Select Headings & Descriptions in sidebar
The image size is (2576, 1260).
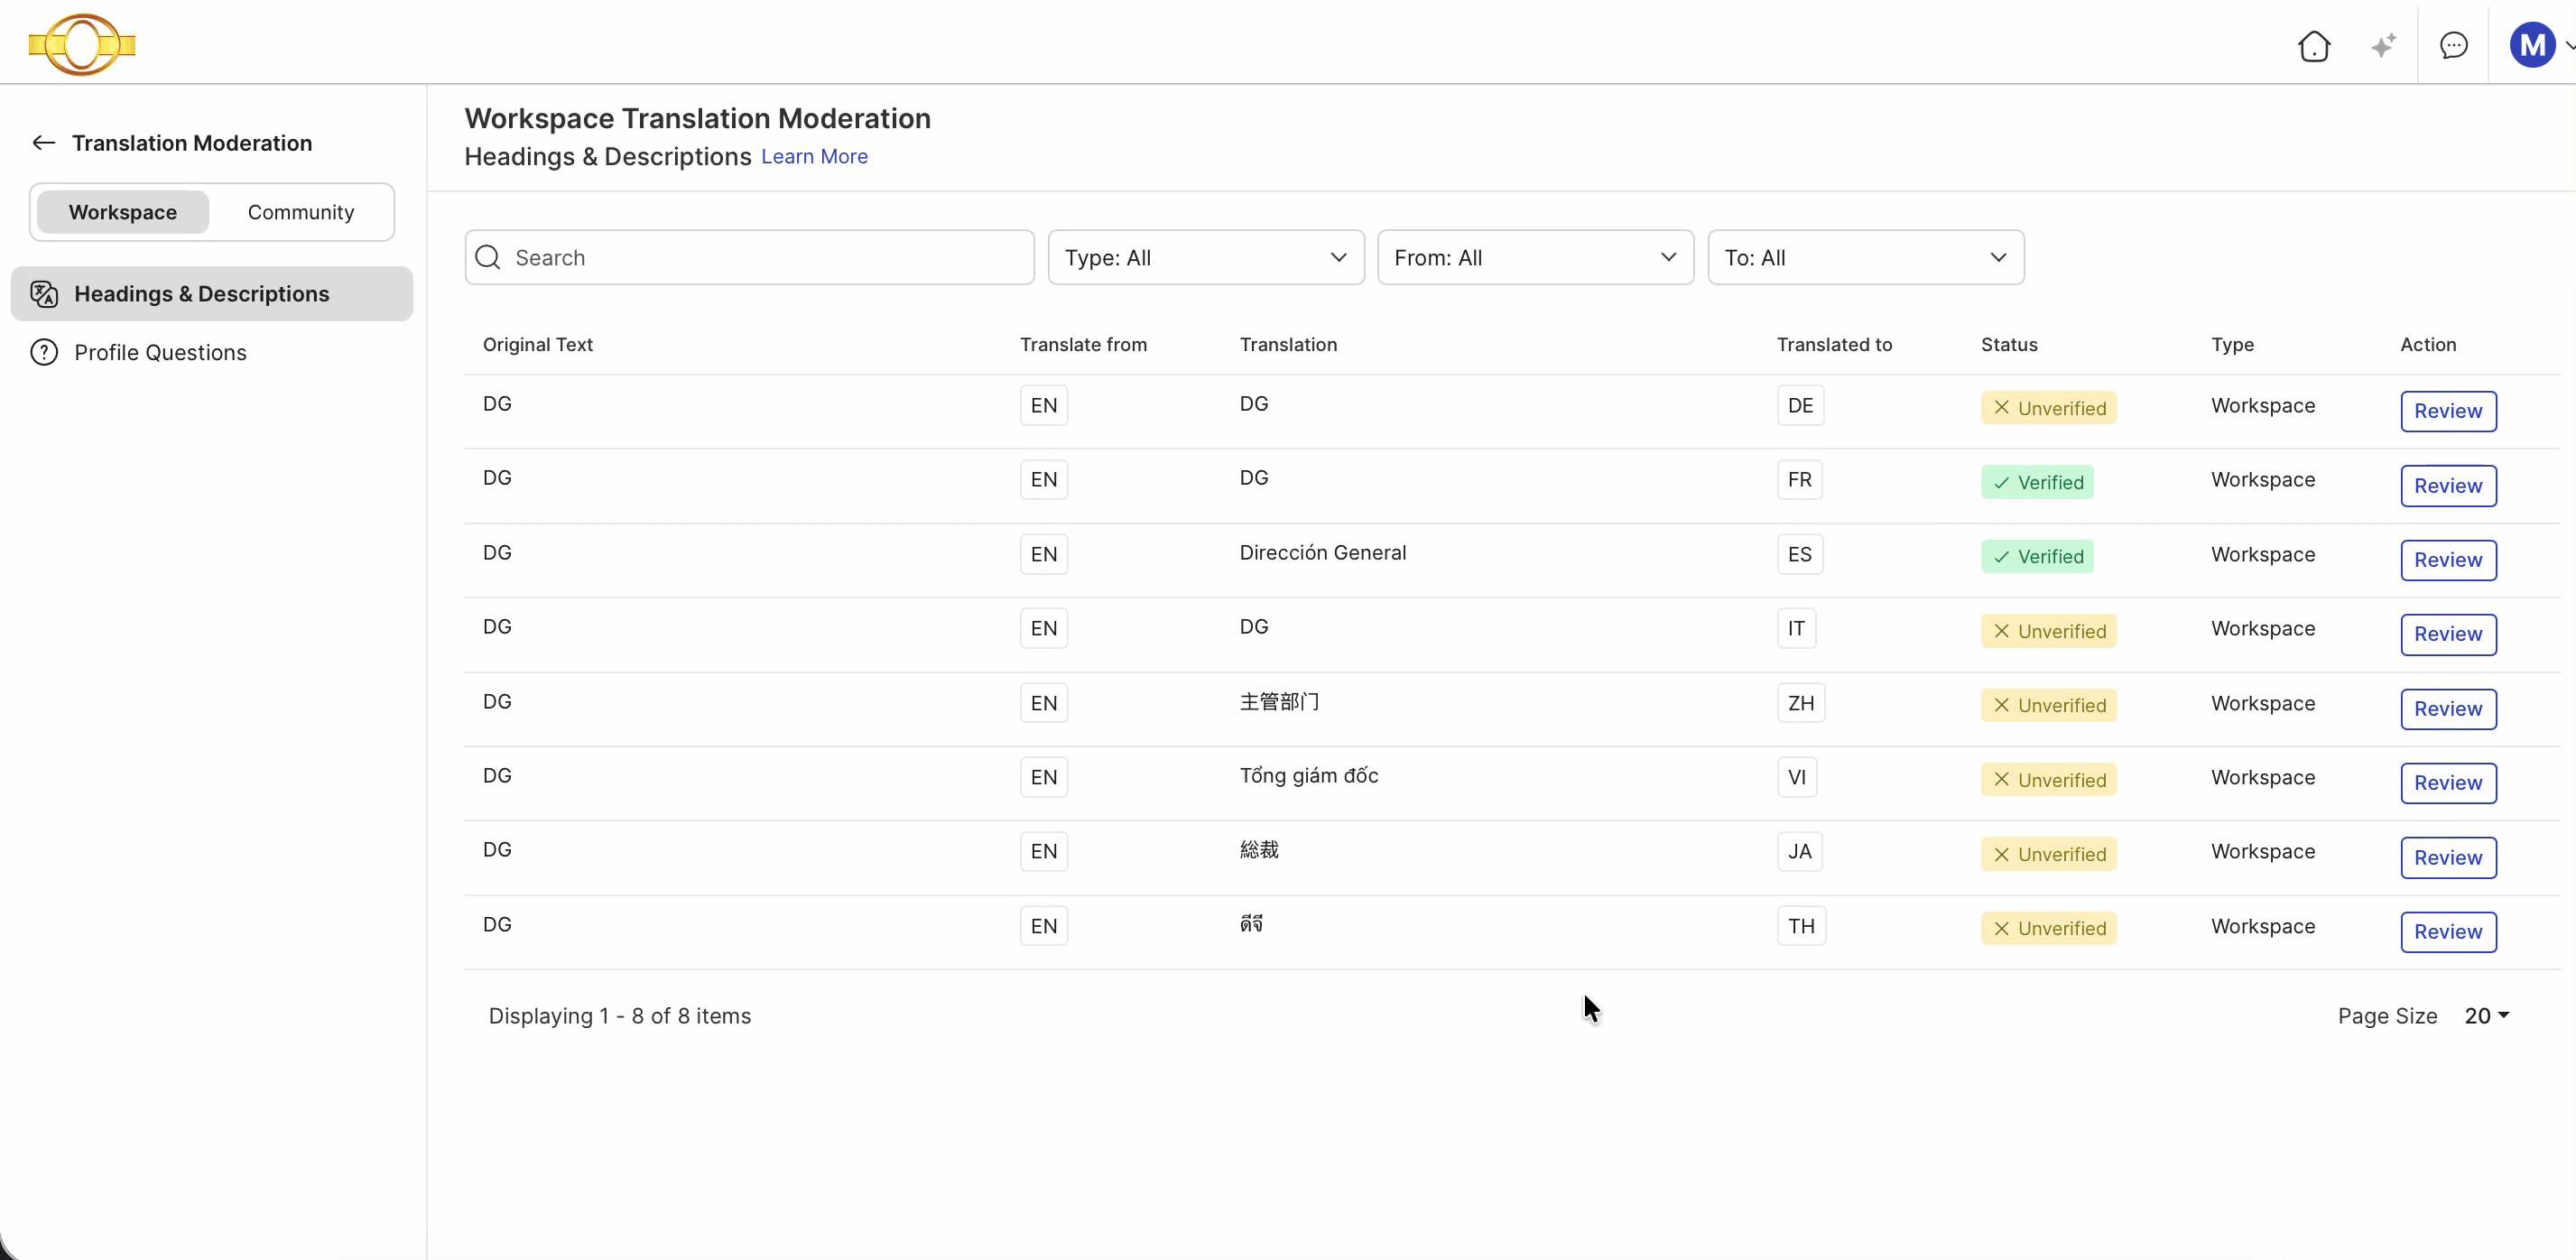[x=212, y=294]
